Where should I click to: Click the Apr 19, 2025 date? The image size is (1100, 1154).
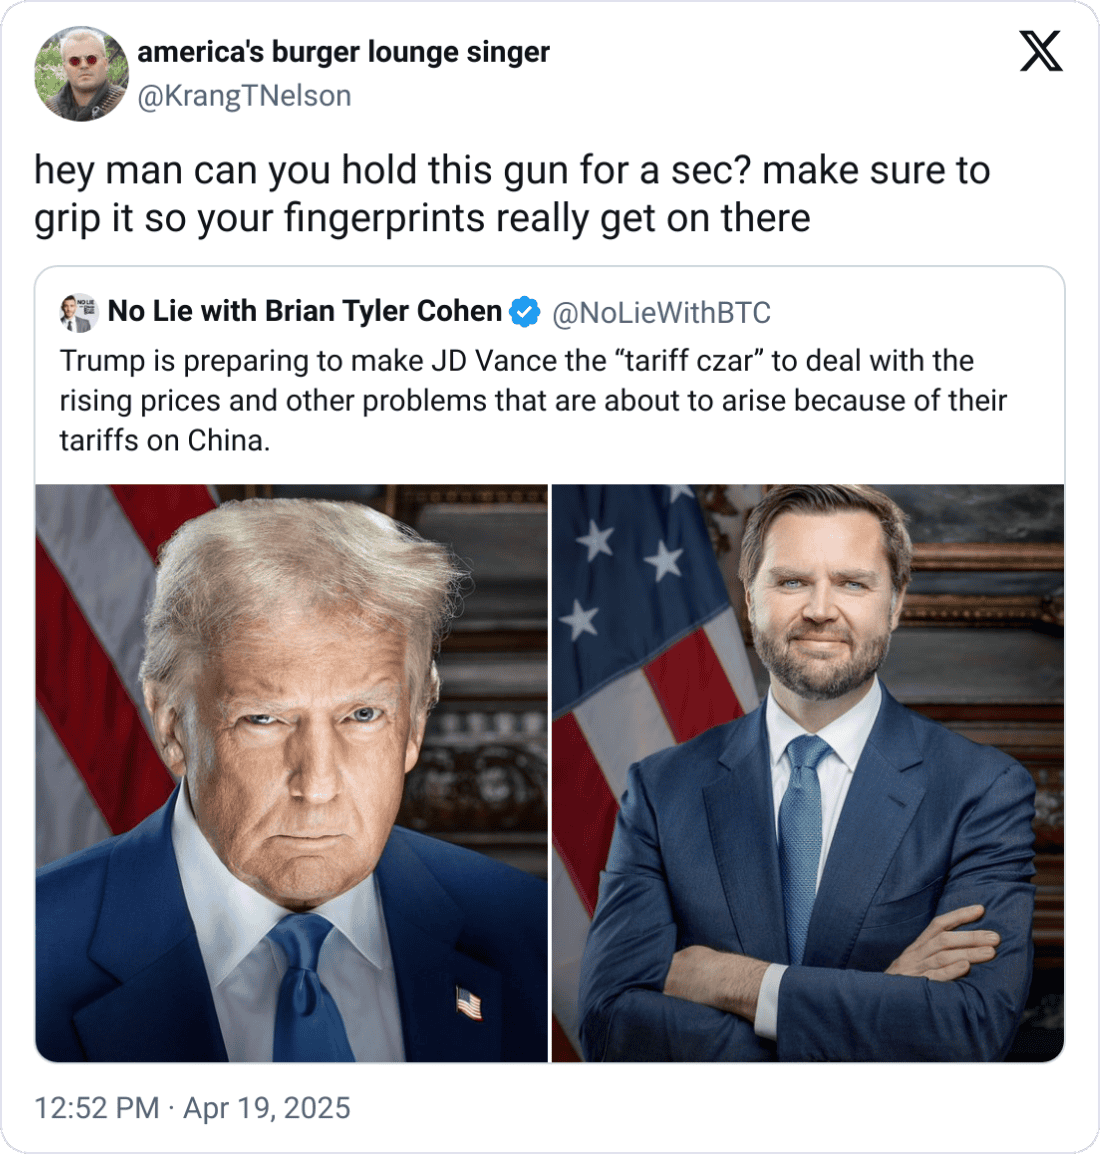(266, 1108)
